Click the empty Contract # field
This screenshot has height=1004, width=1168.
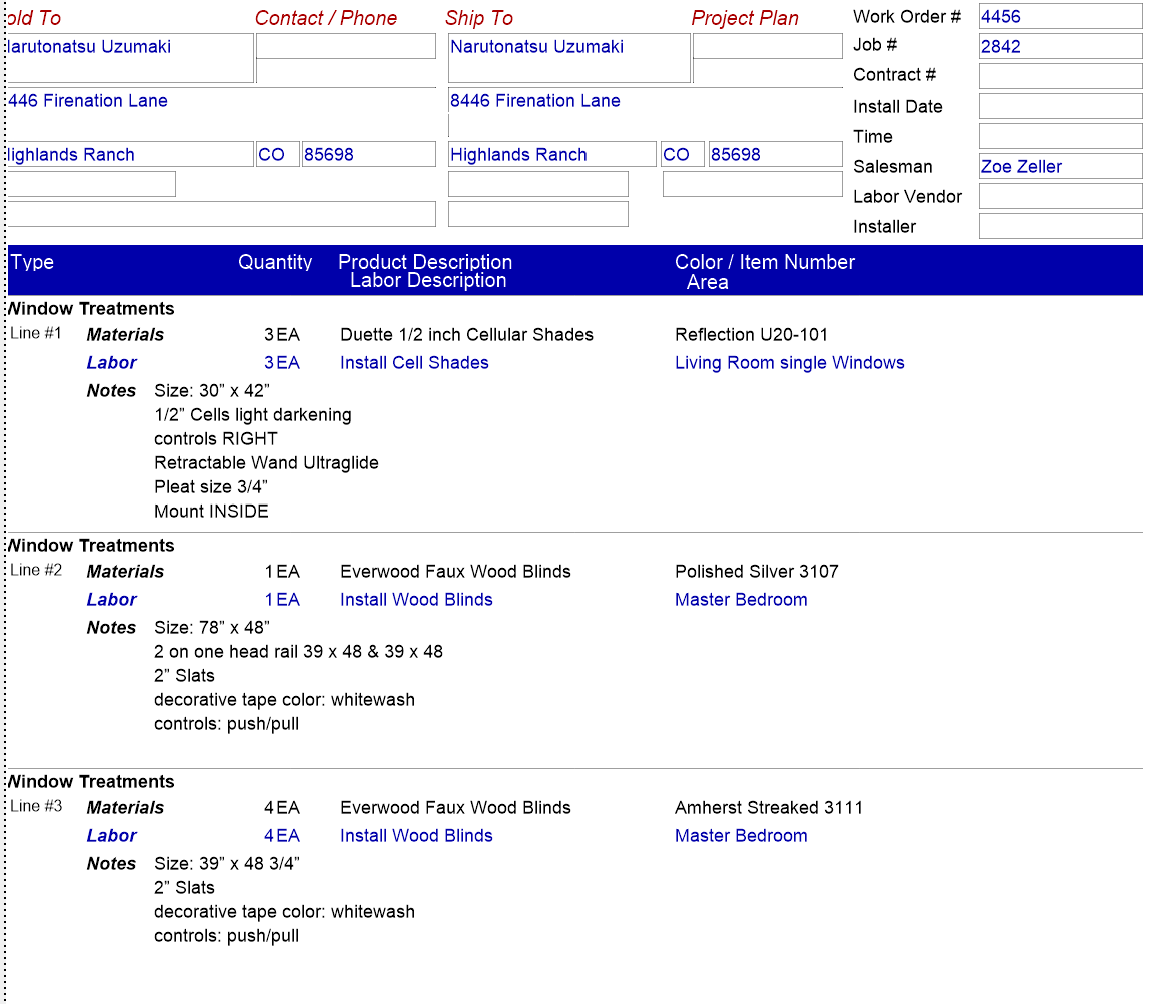coord(1060,76)
